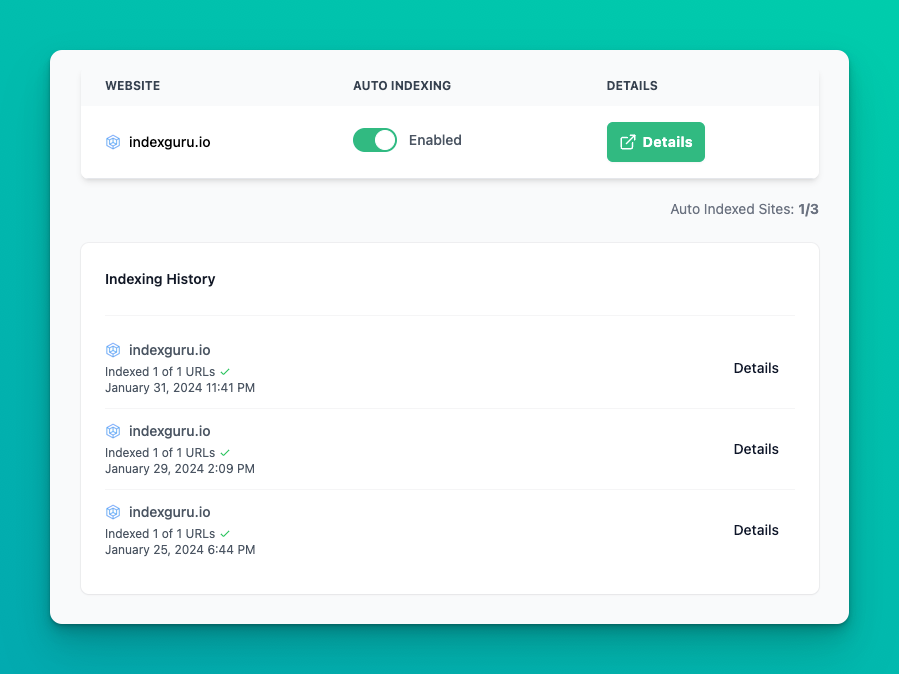Click the Enabled label next to the switch
The width and height of the screenshot is (899, 674).
435,140
